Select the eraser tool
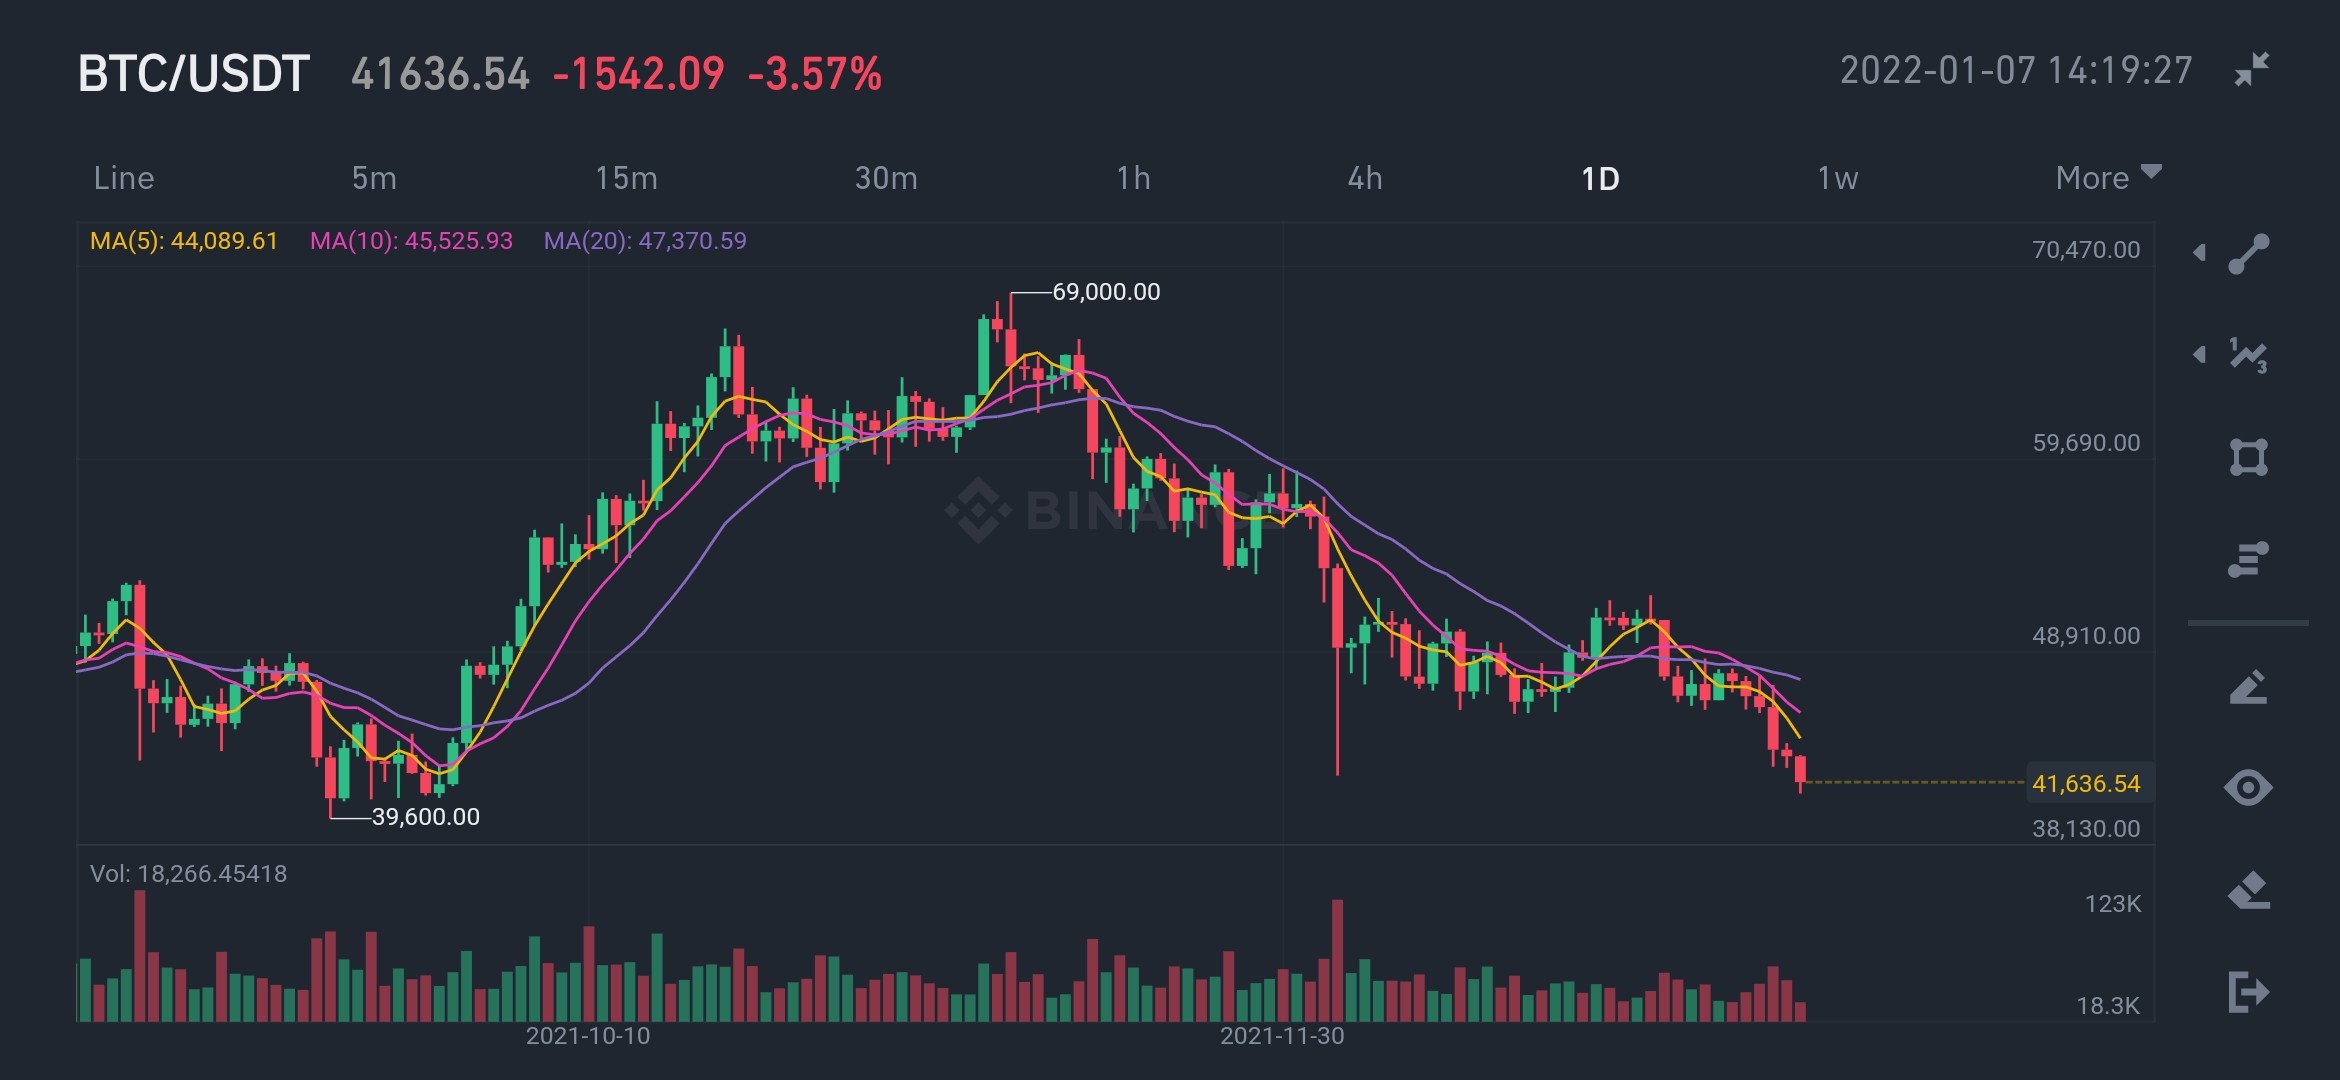This screenshot has height=1080, width=2340. click(2248, 890)
